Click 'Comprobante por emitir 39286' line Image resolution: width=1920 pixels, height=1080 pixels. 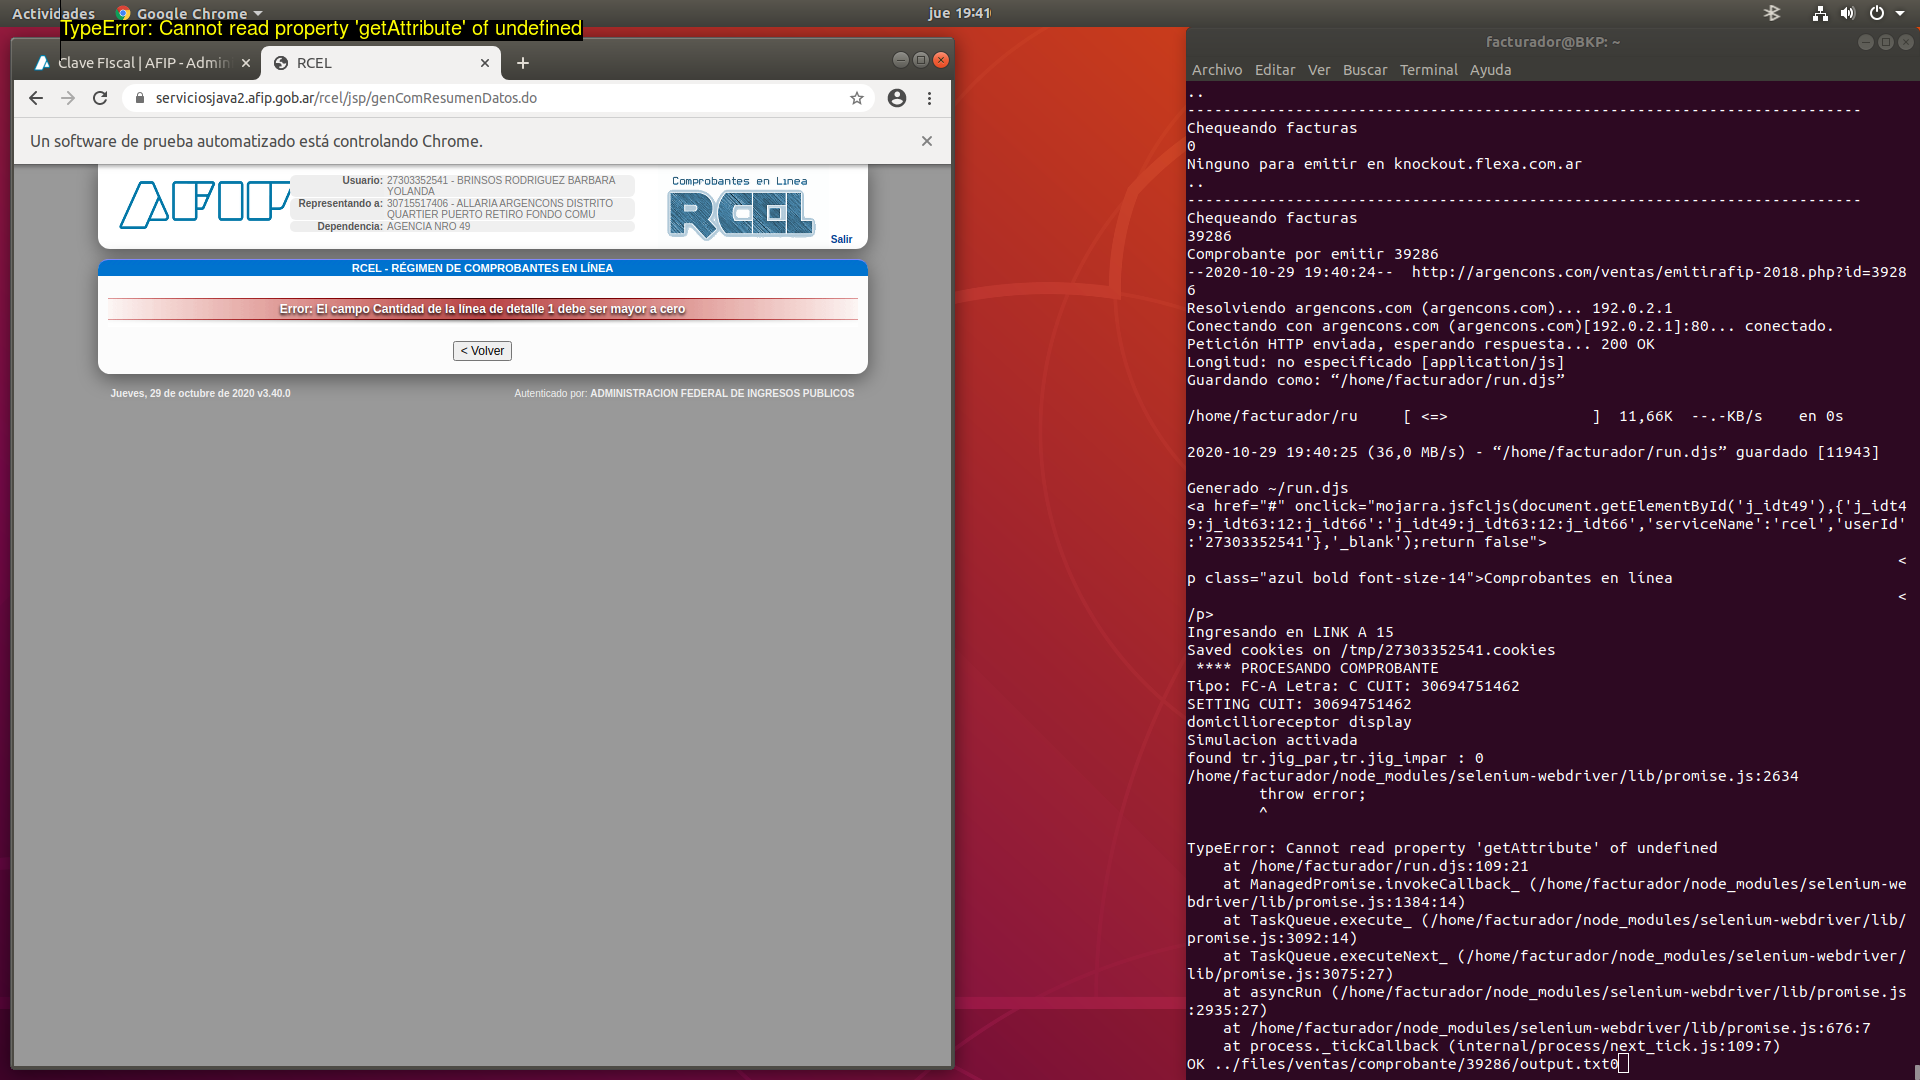click(1312, 254)
